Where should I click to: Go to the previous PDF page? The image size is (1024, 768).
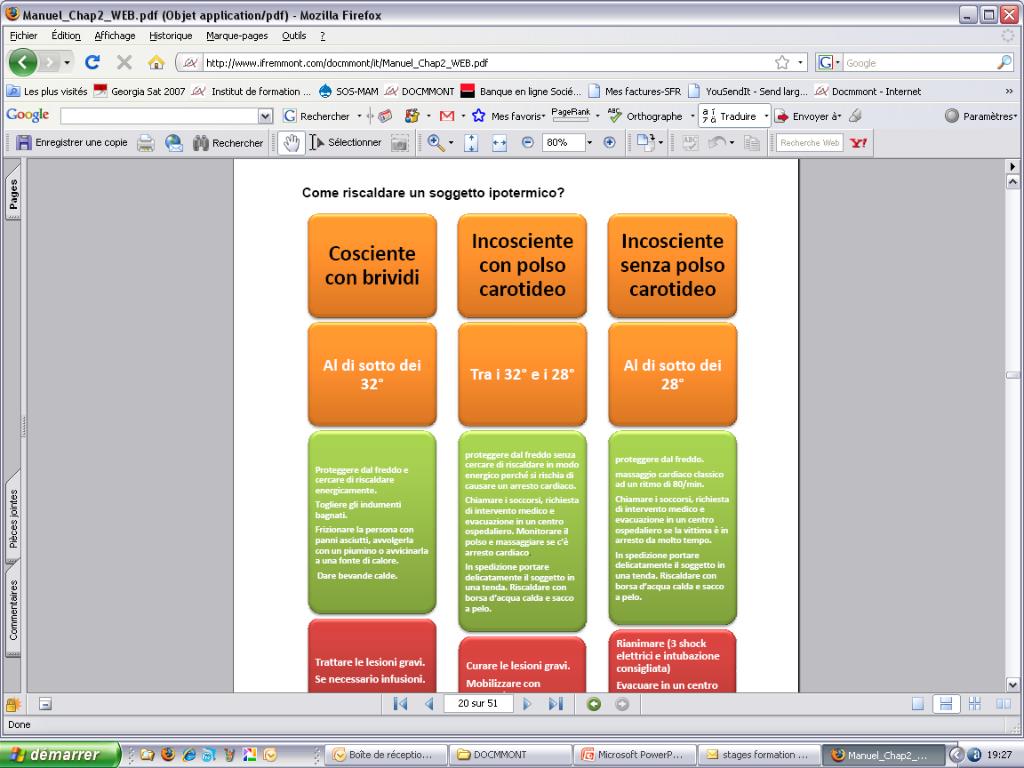(429, 703)
